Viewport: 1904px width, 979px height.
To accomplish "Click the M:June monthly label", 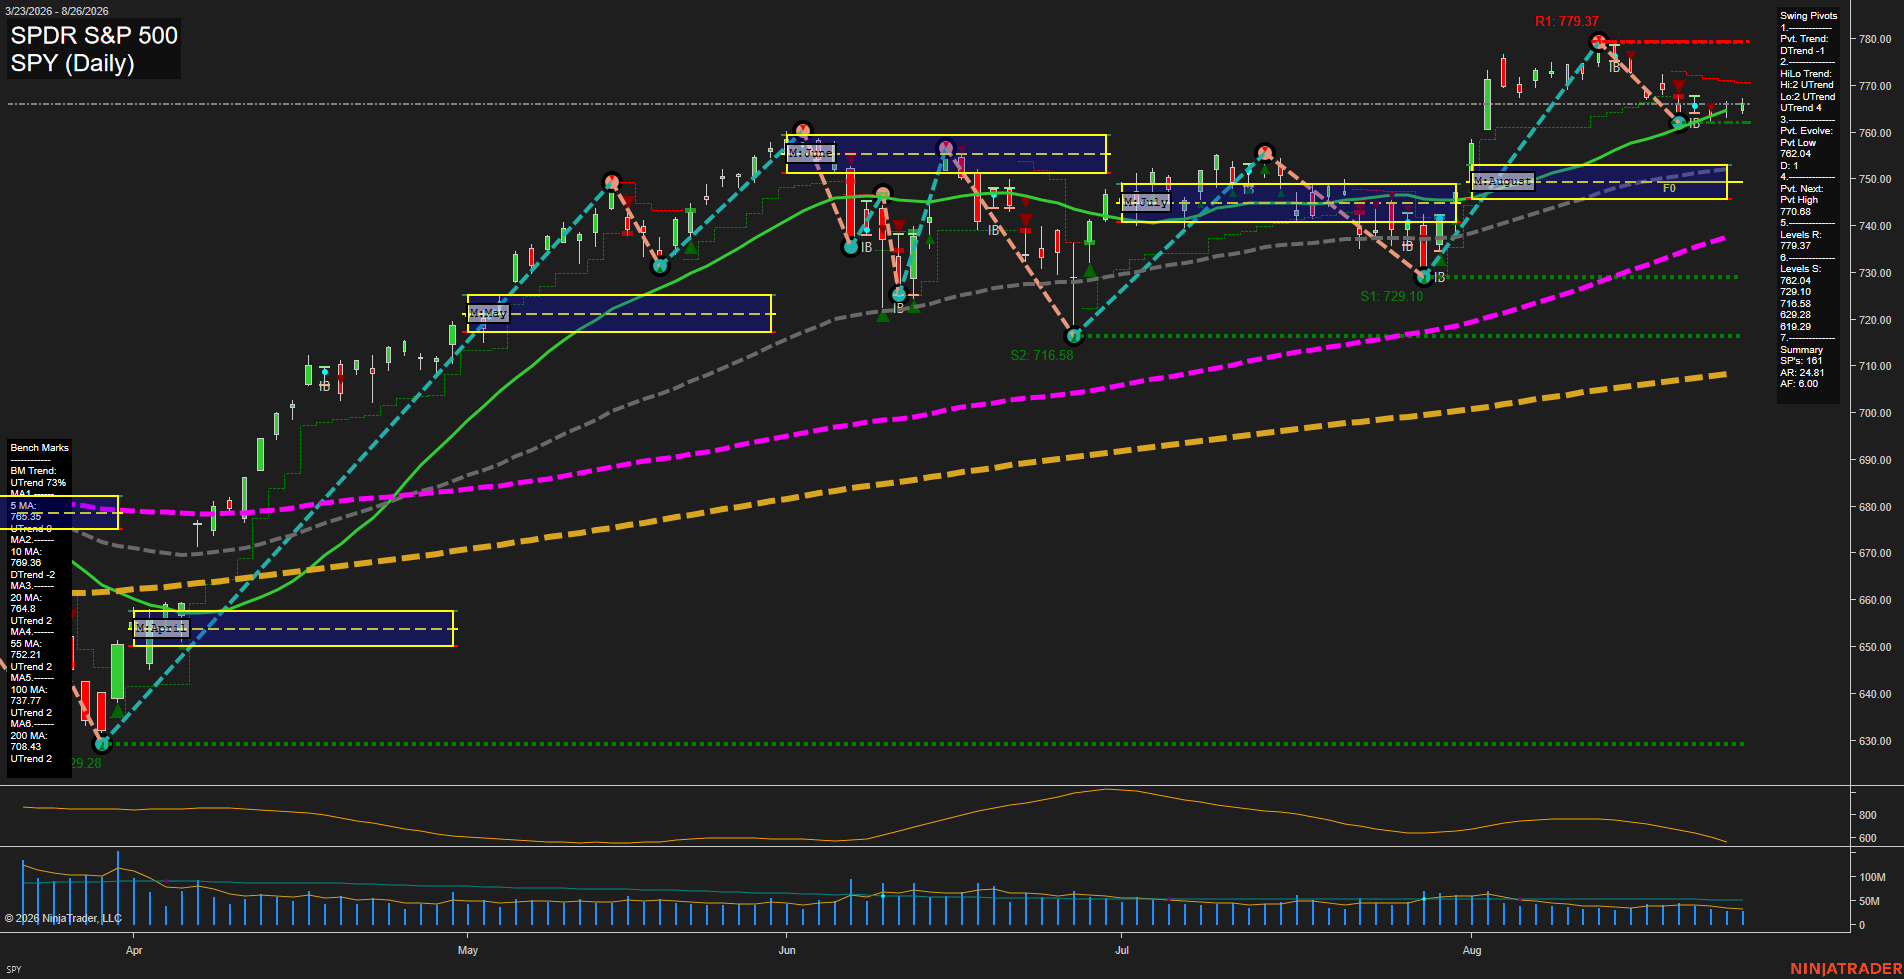I will (x=810, y=153).
